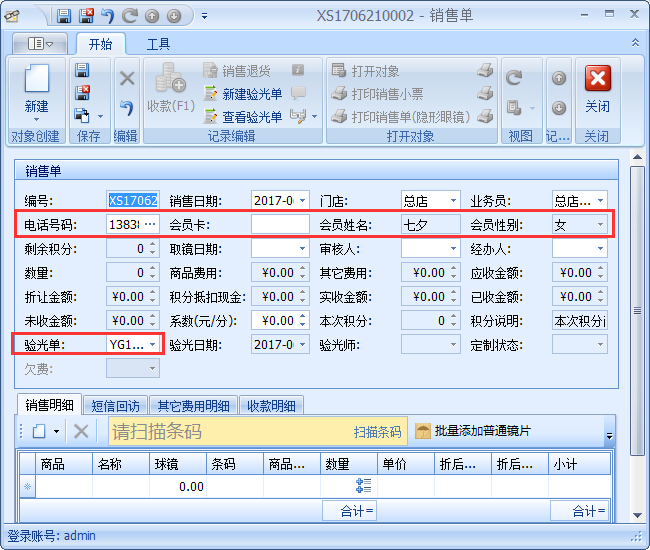The height and width of the screenshot is (550, 650).
Task: Select the 短信回访 tab
Action: (115, 406)
